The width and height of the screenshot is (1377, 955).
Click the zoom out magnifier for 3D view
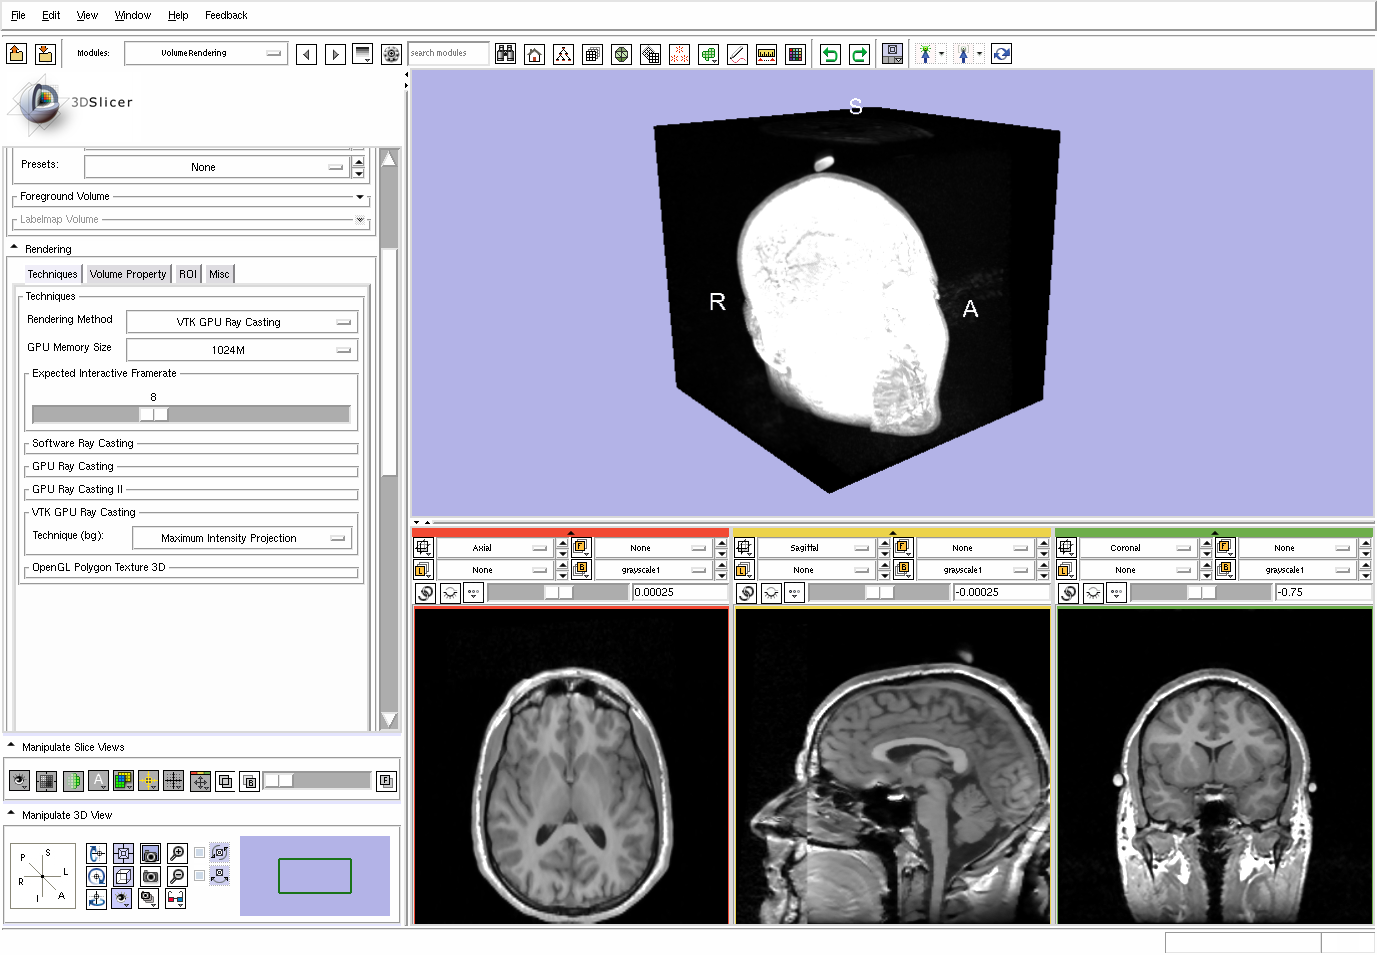click(177, 876)
